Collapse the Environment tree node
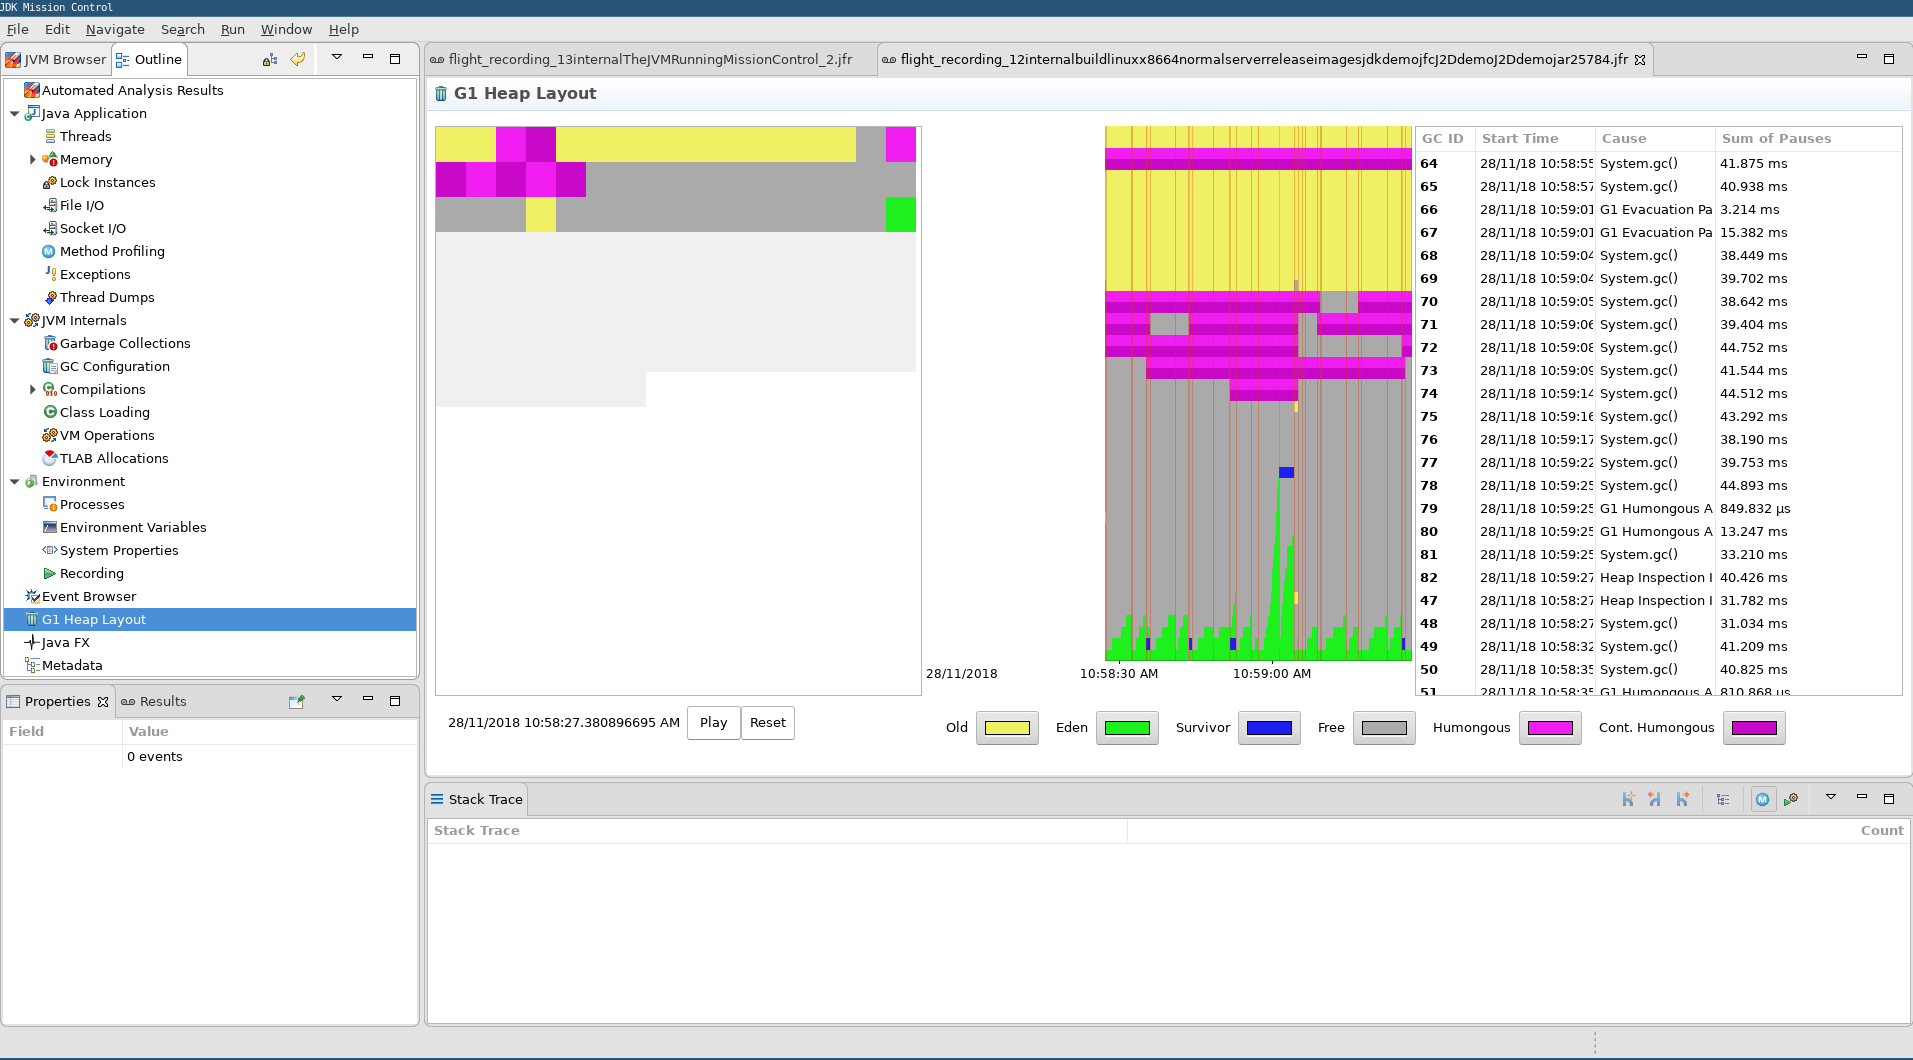 tap(14, 481)
